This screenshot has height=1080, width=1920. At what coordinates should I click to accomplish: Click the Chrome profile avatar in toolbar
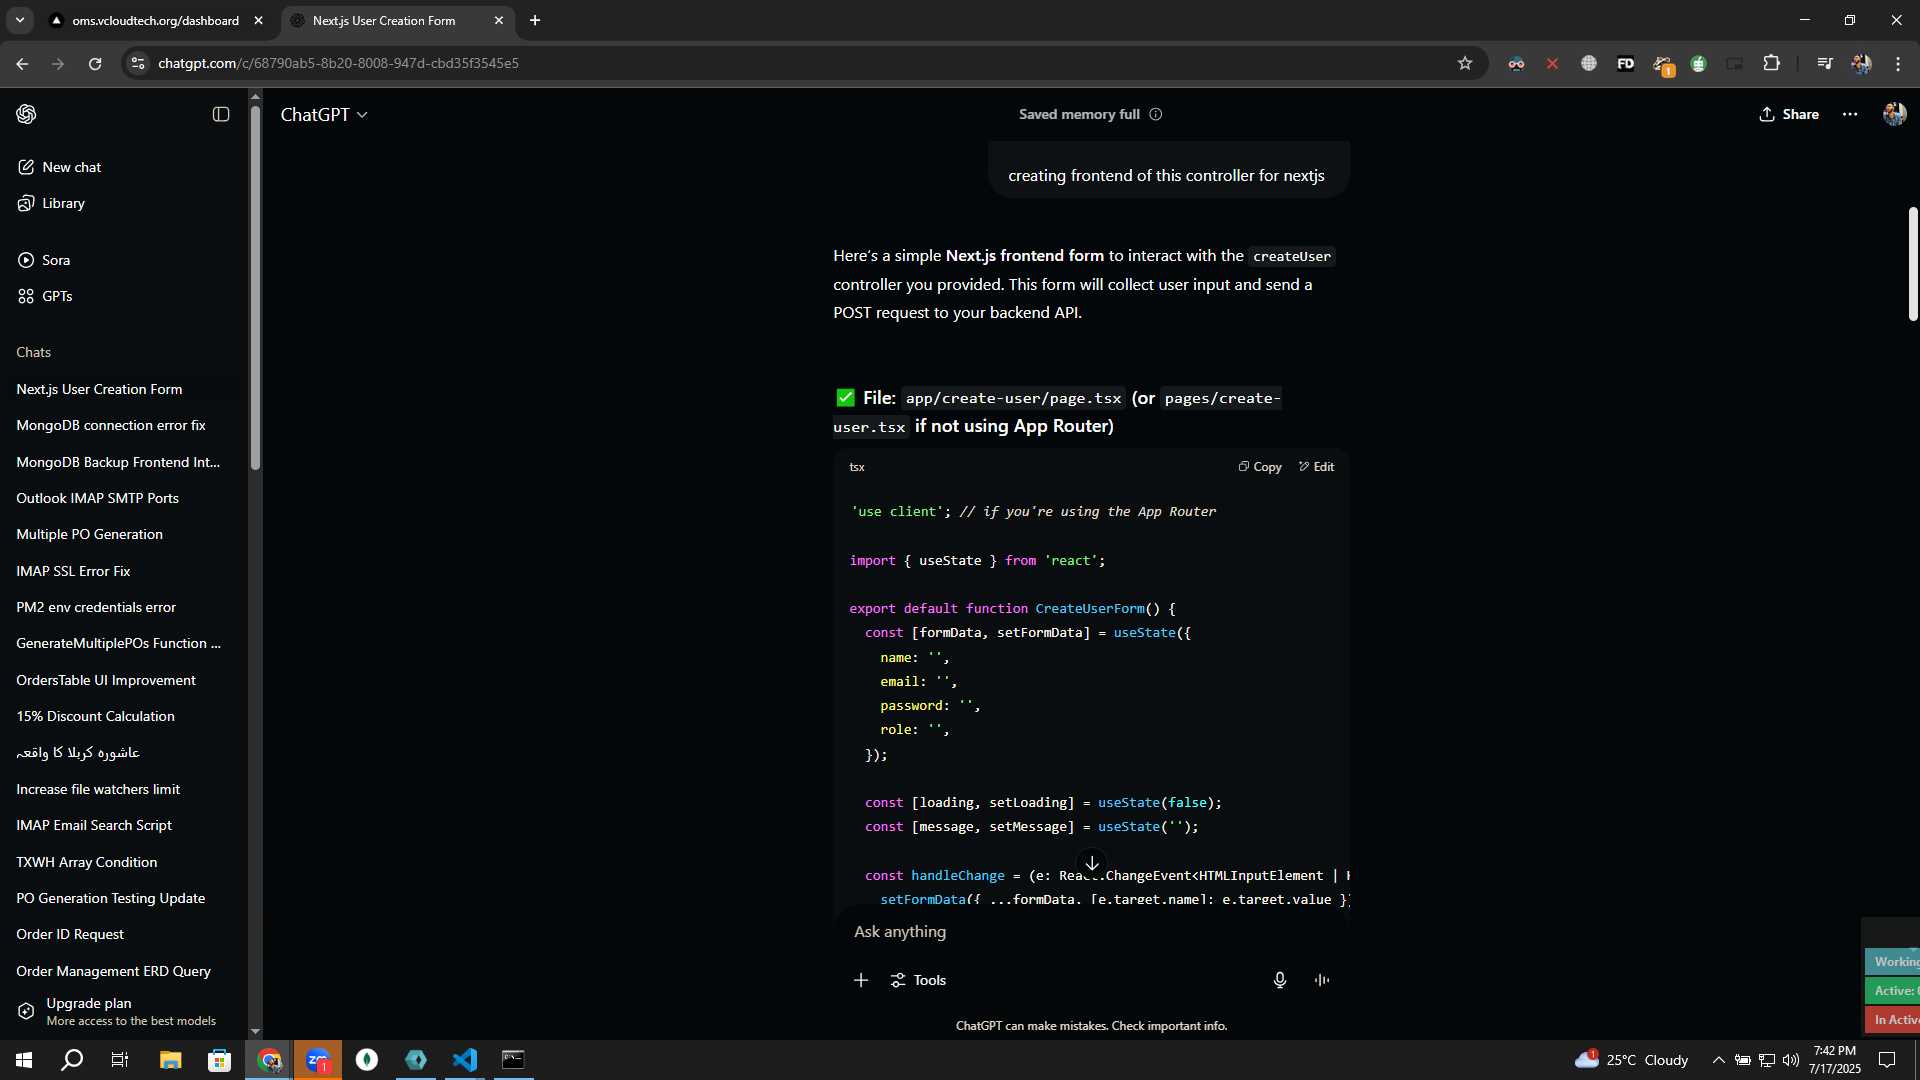1861,63
